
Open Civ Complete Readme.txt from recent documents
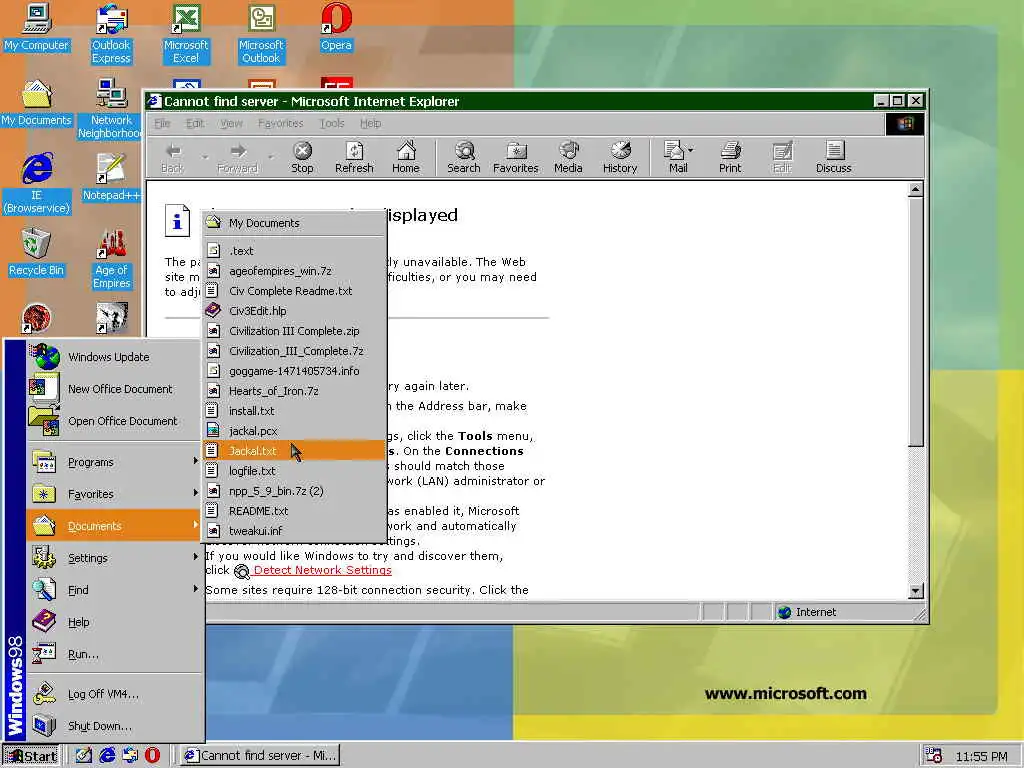pyautogui.click(x=294, y=291)
